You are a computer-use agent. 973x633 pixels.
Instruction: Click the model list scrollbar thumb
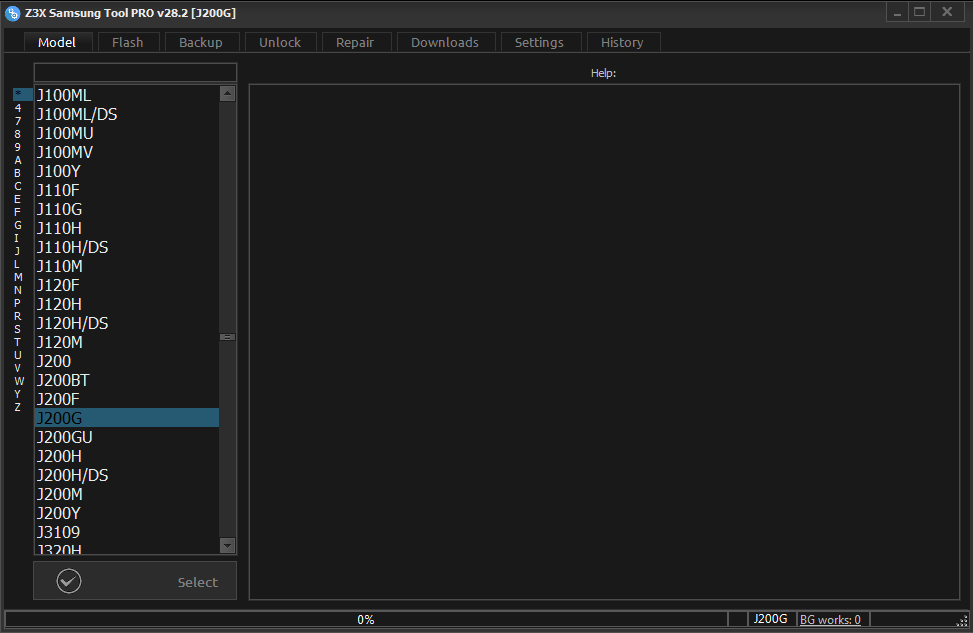tap(228, 337)
